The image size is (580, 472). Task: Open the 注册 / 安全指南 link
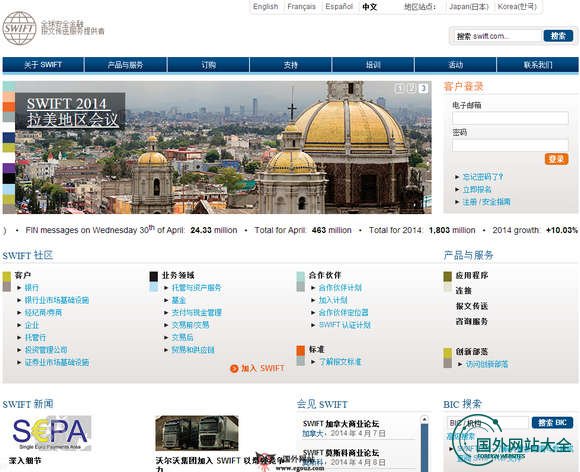point(486,202)
